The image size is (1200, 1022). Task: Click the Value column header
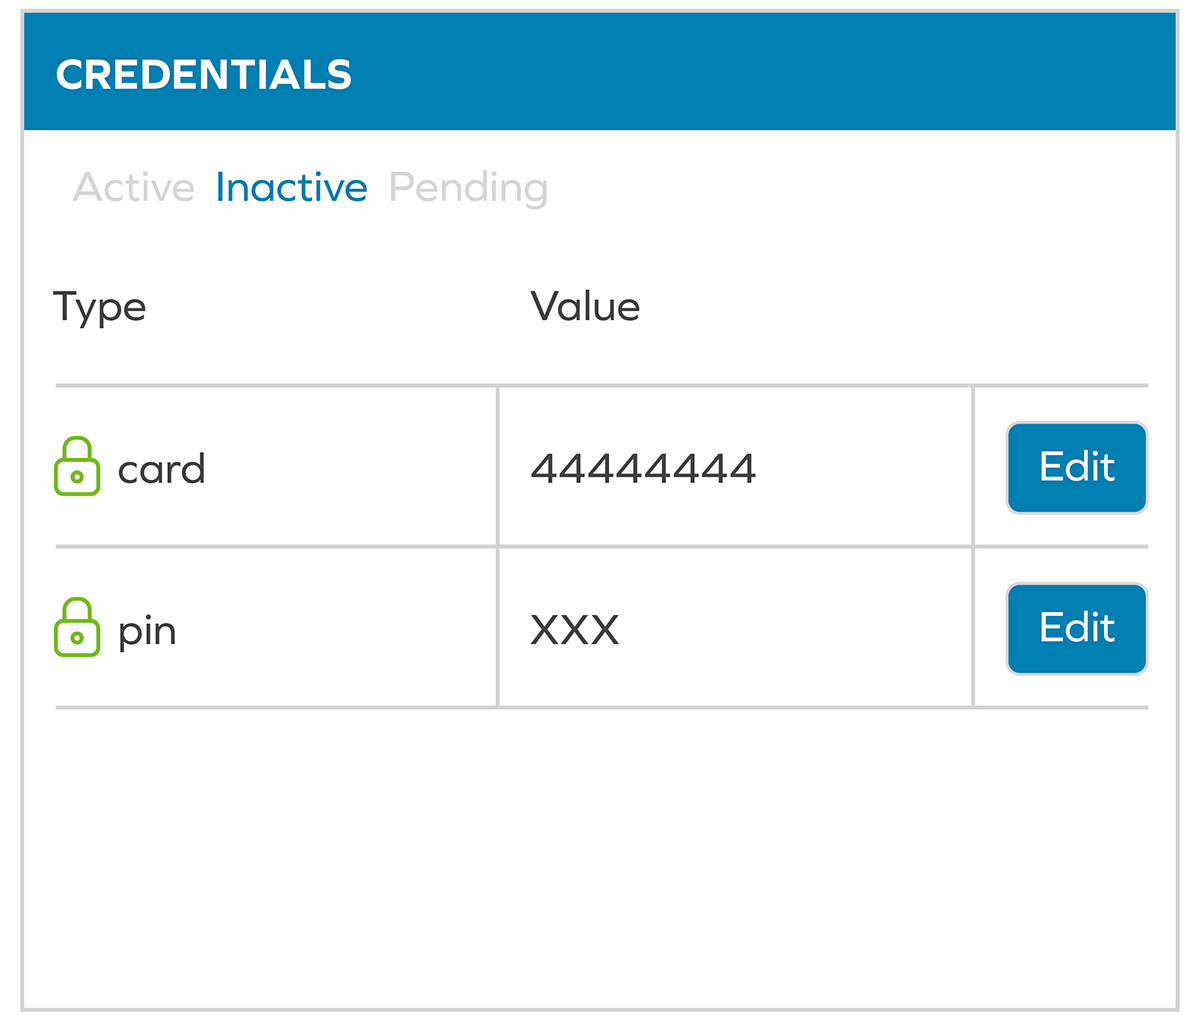[x=585, y=307]
